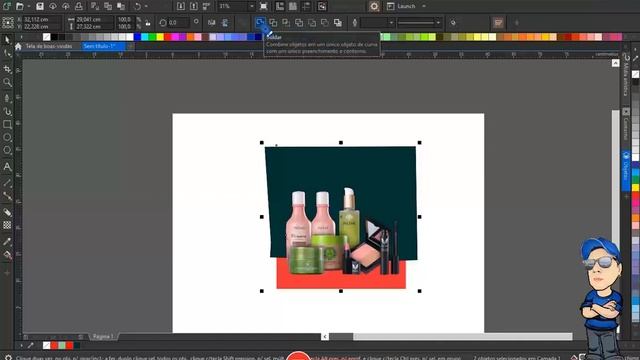640x360 pixels.
Task: Click the Open folder icon
Action: 19,6
